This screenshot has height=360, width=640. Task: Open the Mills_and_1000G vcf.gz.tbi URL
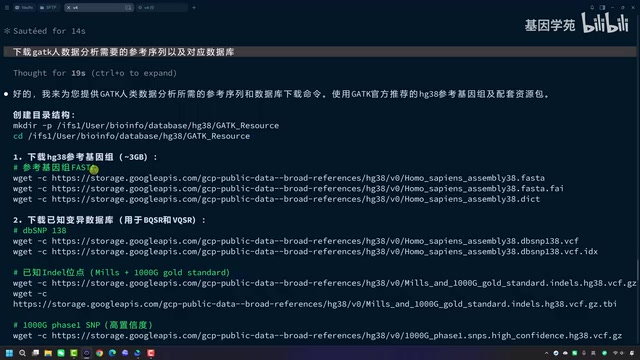pos(315,304)
